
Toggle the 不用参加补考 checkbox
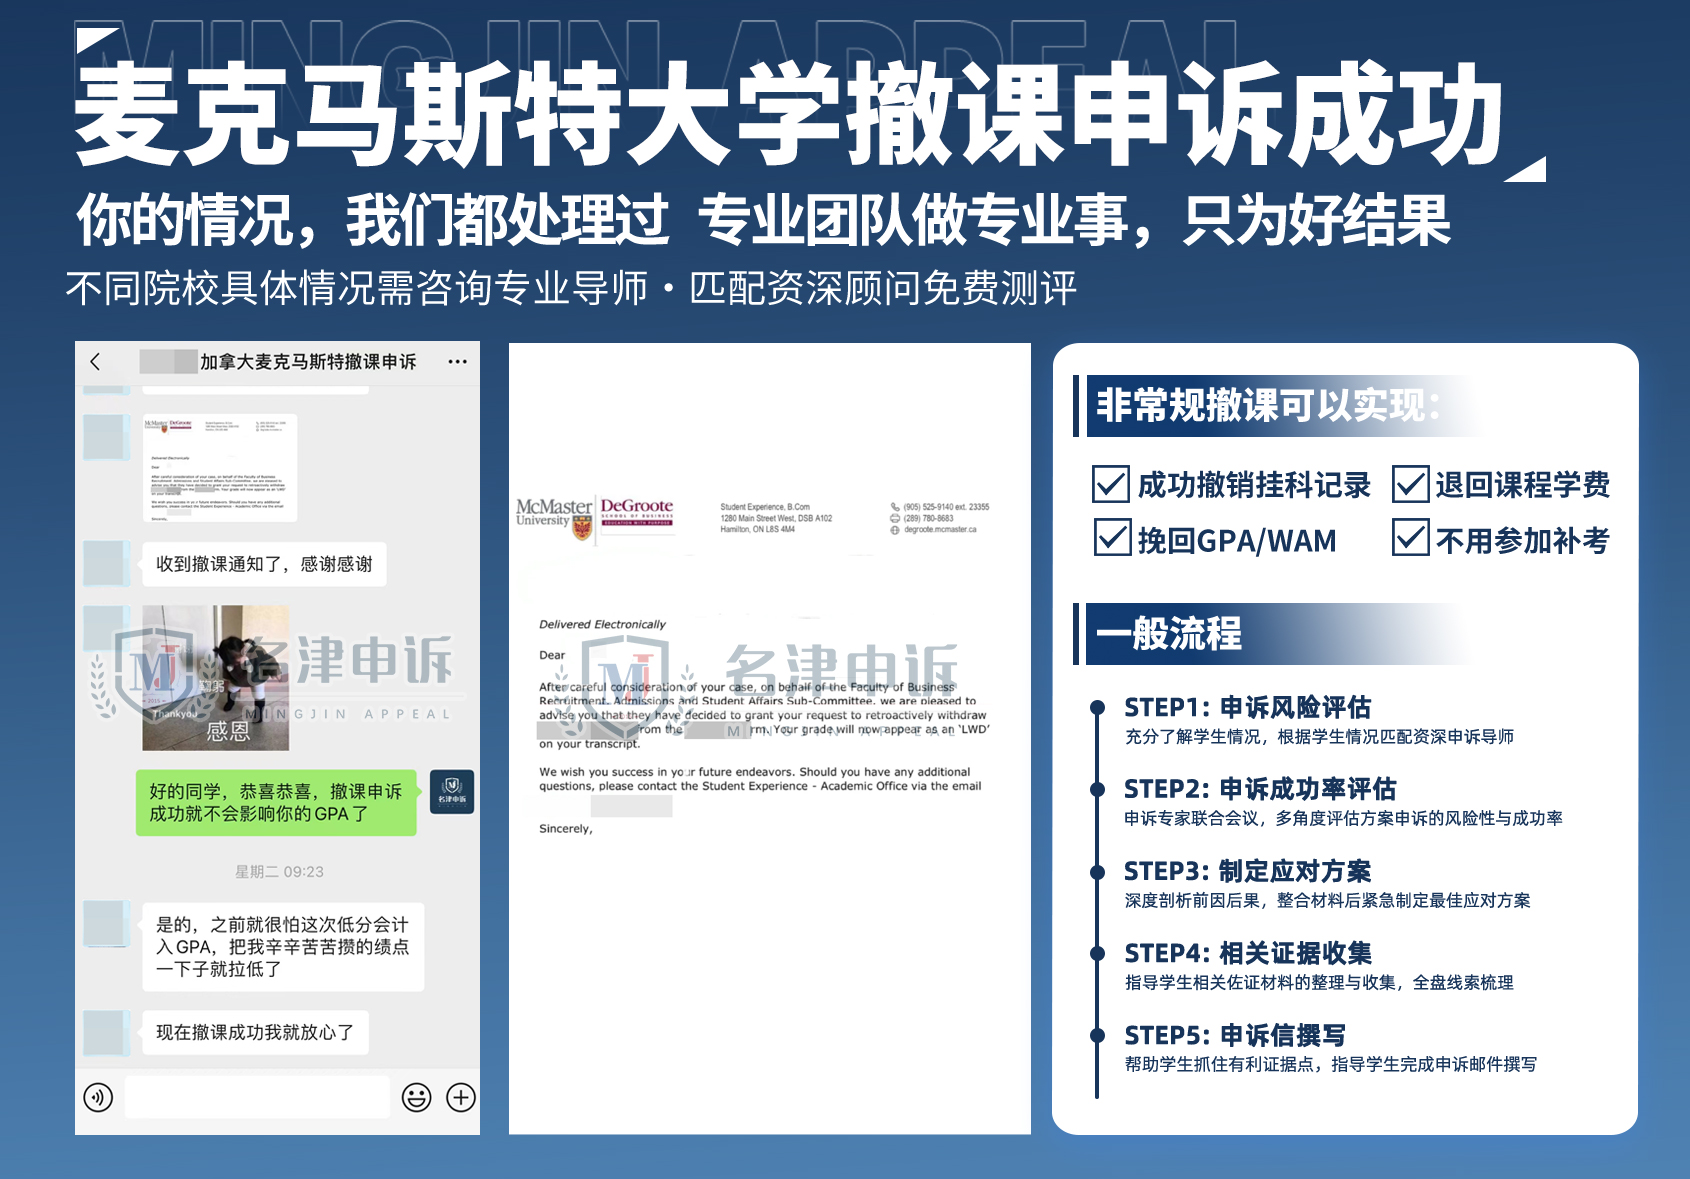click(x=1410, y=539)
